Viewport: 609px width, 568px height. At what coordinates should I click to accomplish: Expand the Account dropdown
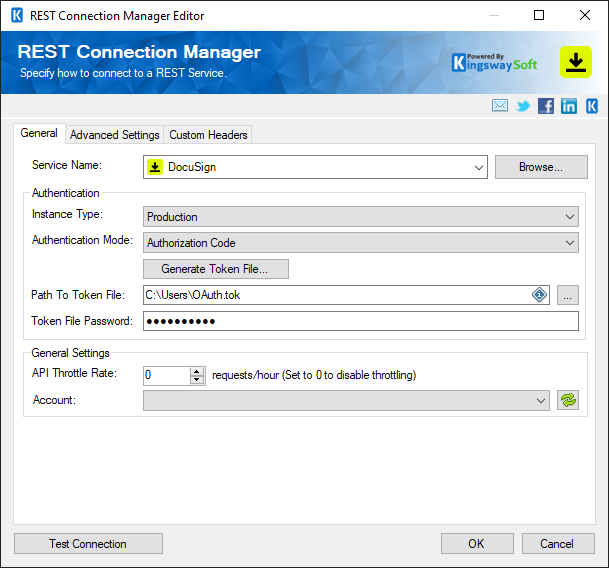pos(540,401)
